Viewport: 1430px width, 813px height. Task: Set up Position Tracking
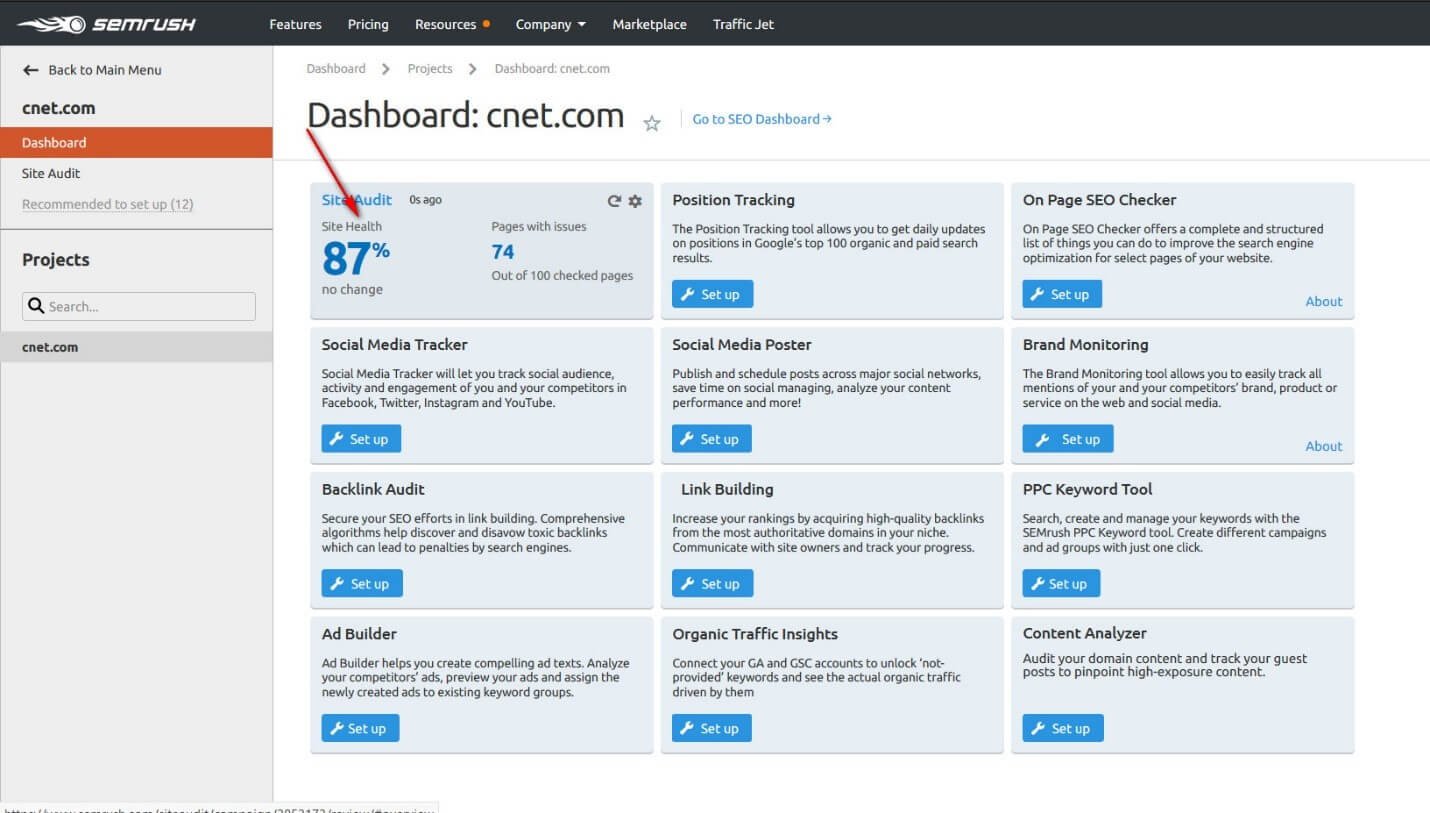(712, 294)
